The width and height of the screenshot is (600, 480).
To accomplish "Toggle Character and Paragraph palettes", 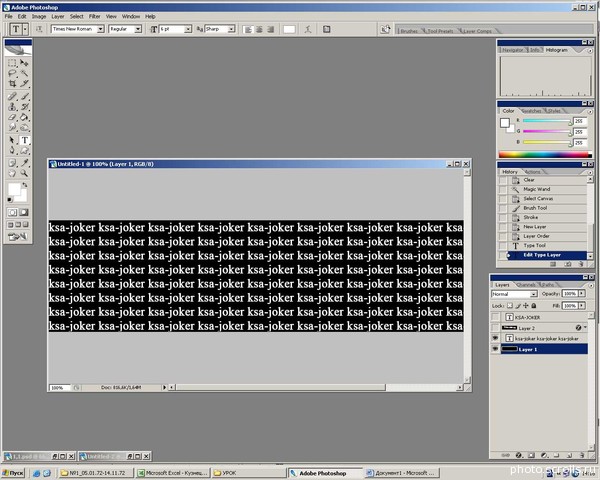I will pos(326,29).
